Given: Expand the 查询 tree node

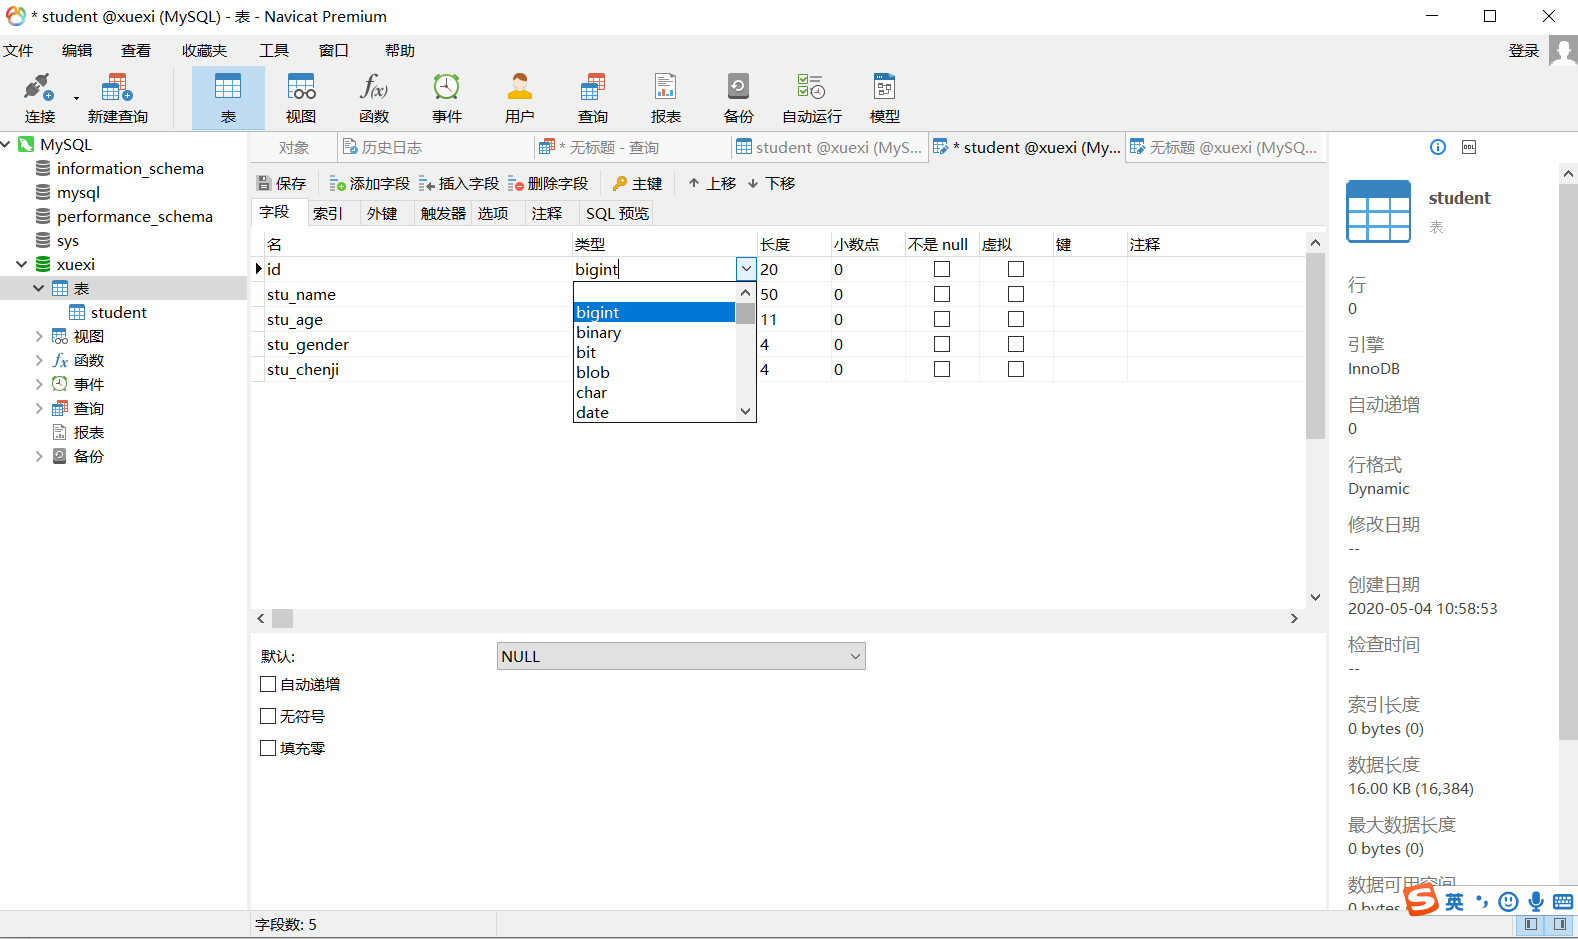Looking at the screenshot, I should click(x=39, y=408).
